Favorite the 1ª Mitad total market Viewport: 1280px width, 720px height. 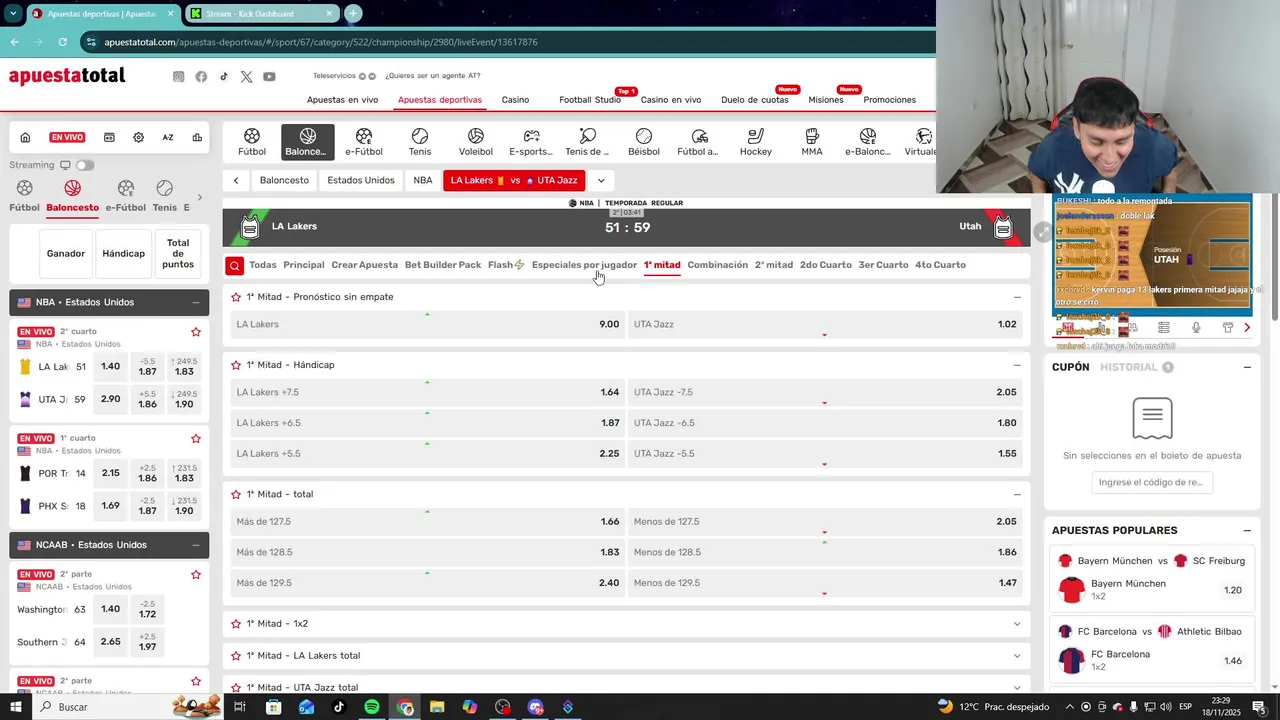point(237,494)
